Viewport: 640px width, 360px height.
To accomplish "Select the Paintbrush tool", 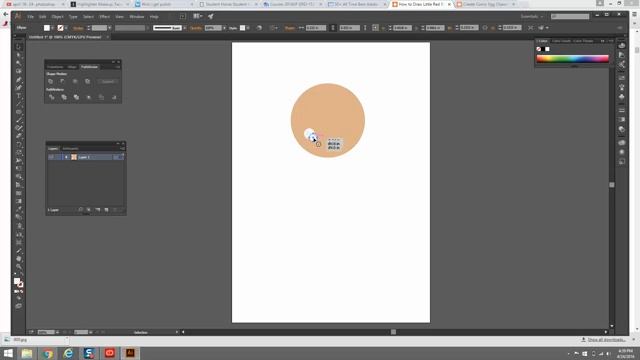I will 19,120.
